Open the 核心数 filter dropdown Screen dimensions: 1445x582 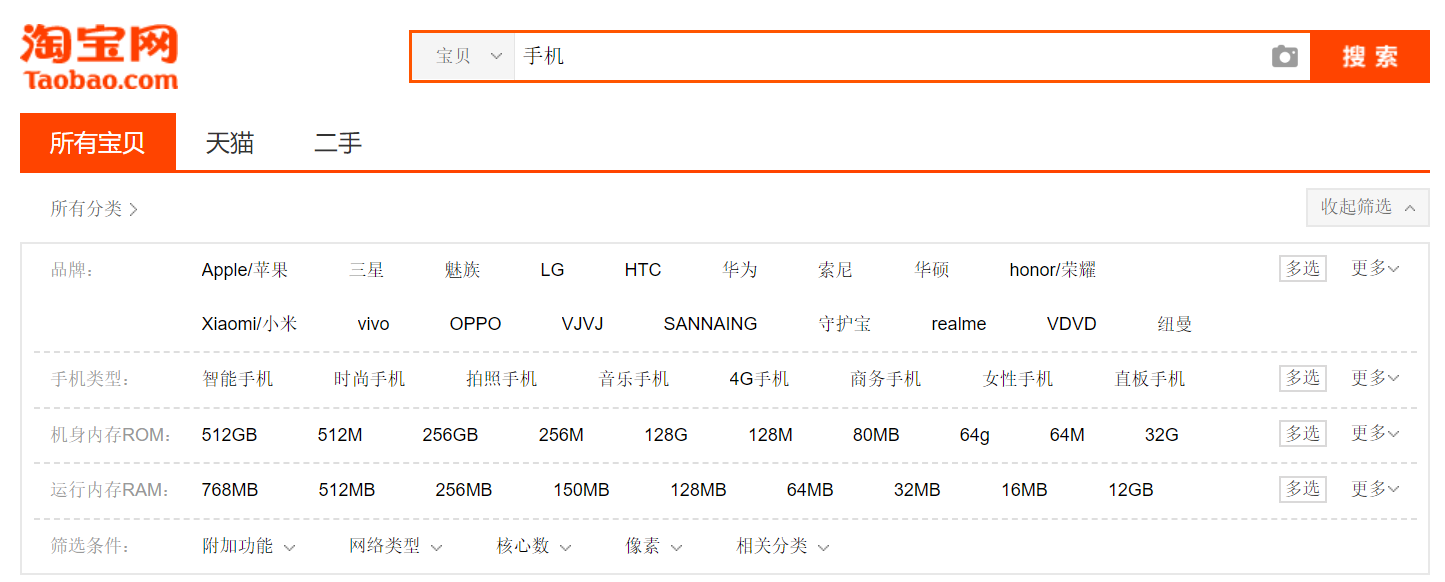point(534,546)
